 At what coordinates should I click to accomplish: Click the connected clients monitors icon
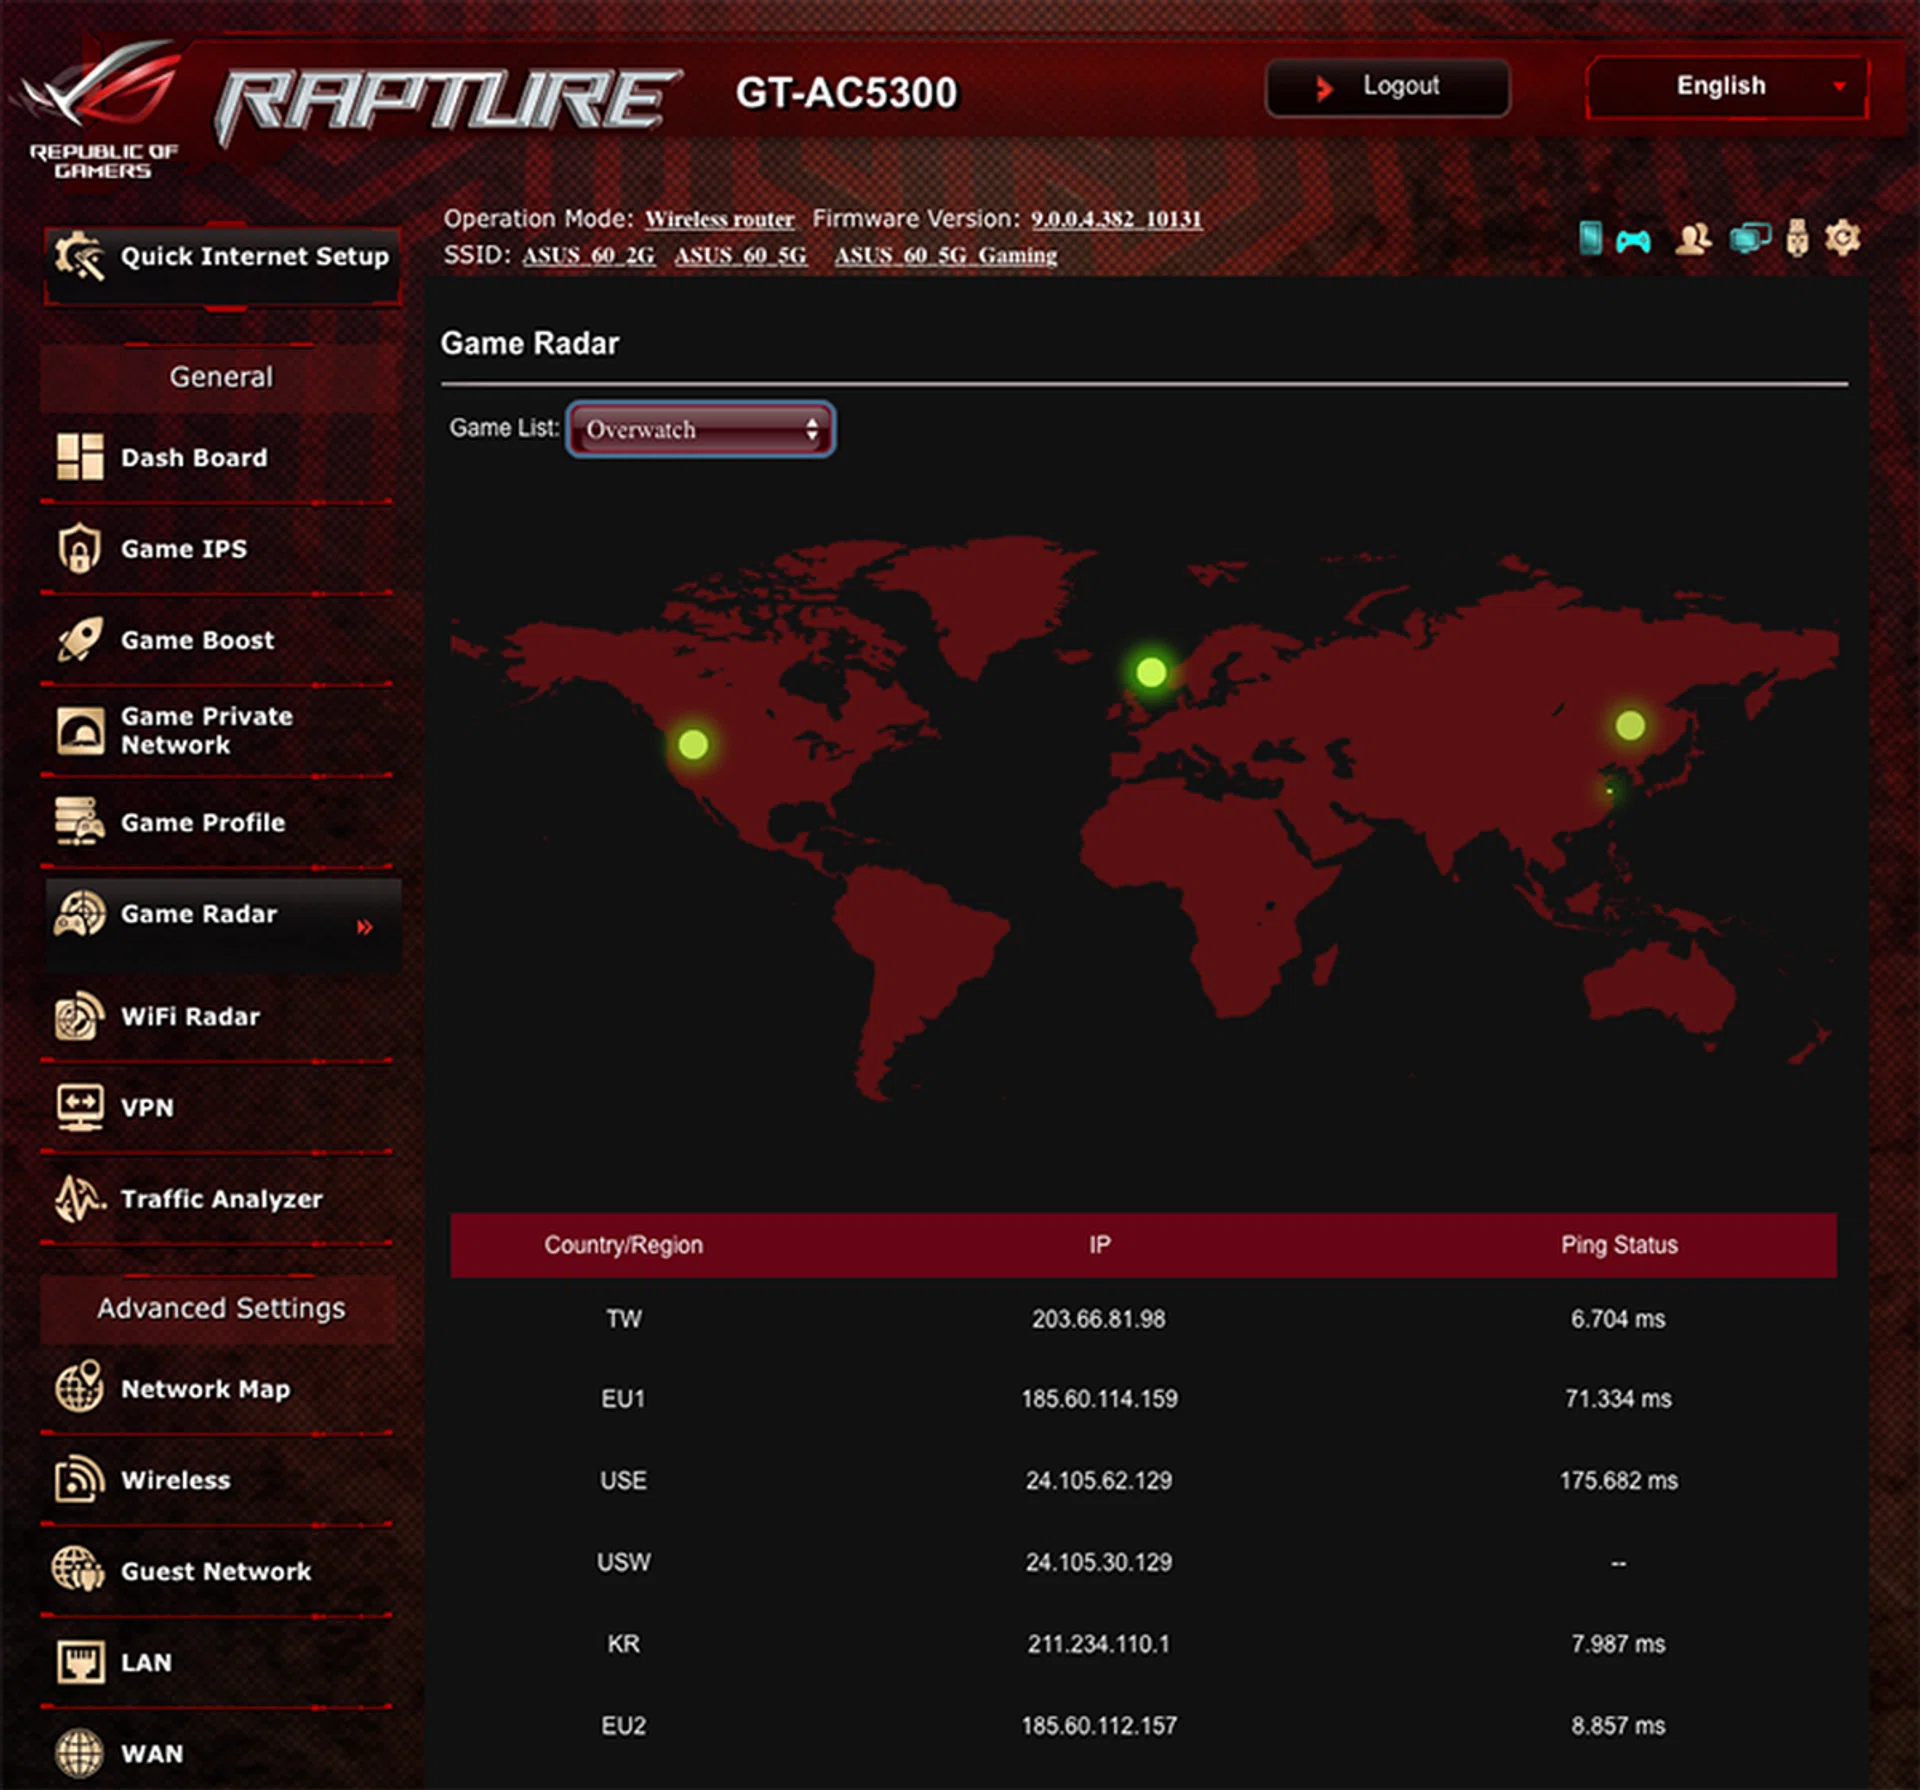[1749, 238]
